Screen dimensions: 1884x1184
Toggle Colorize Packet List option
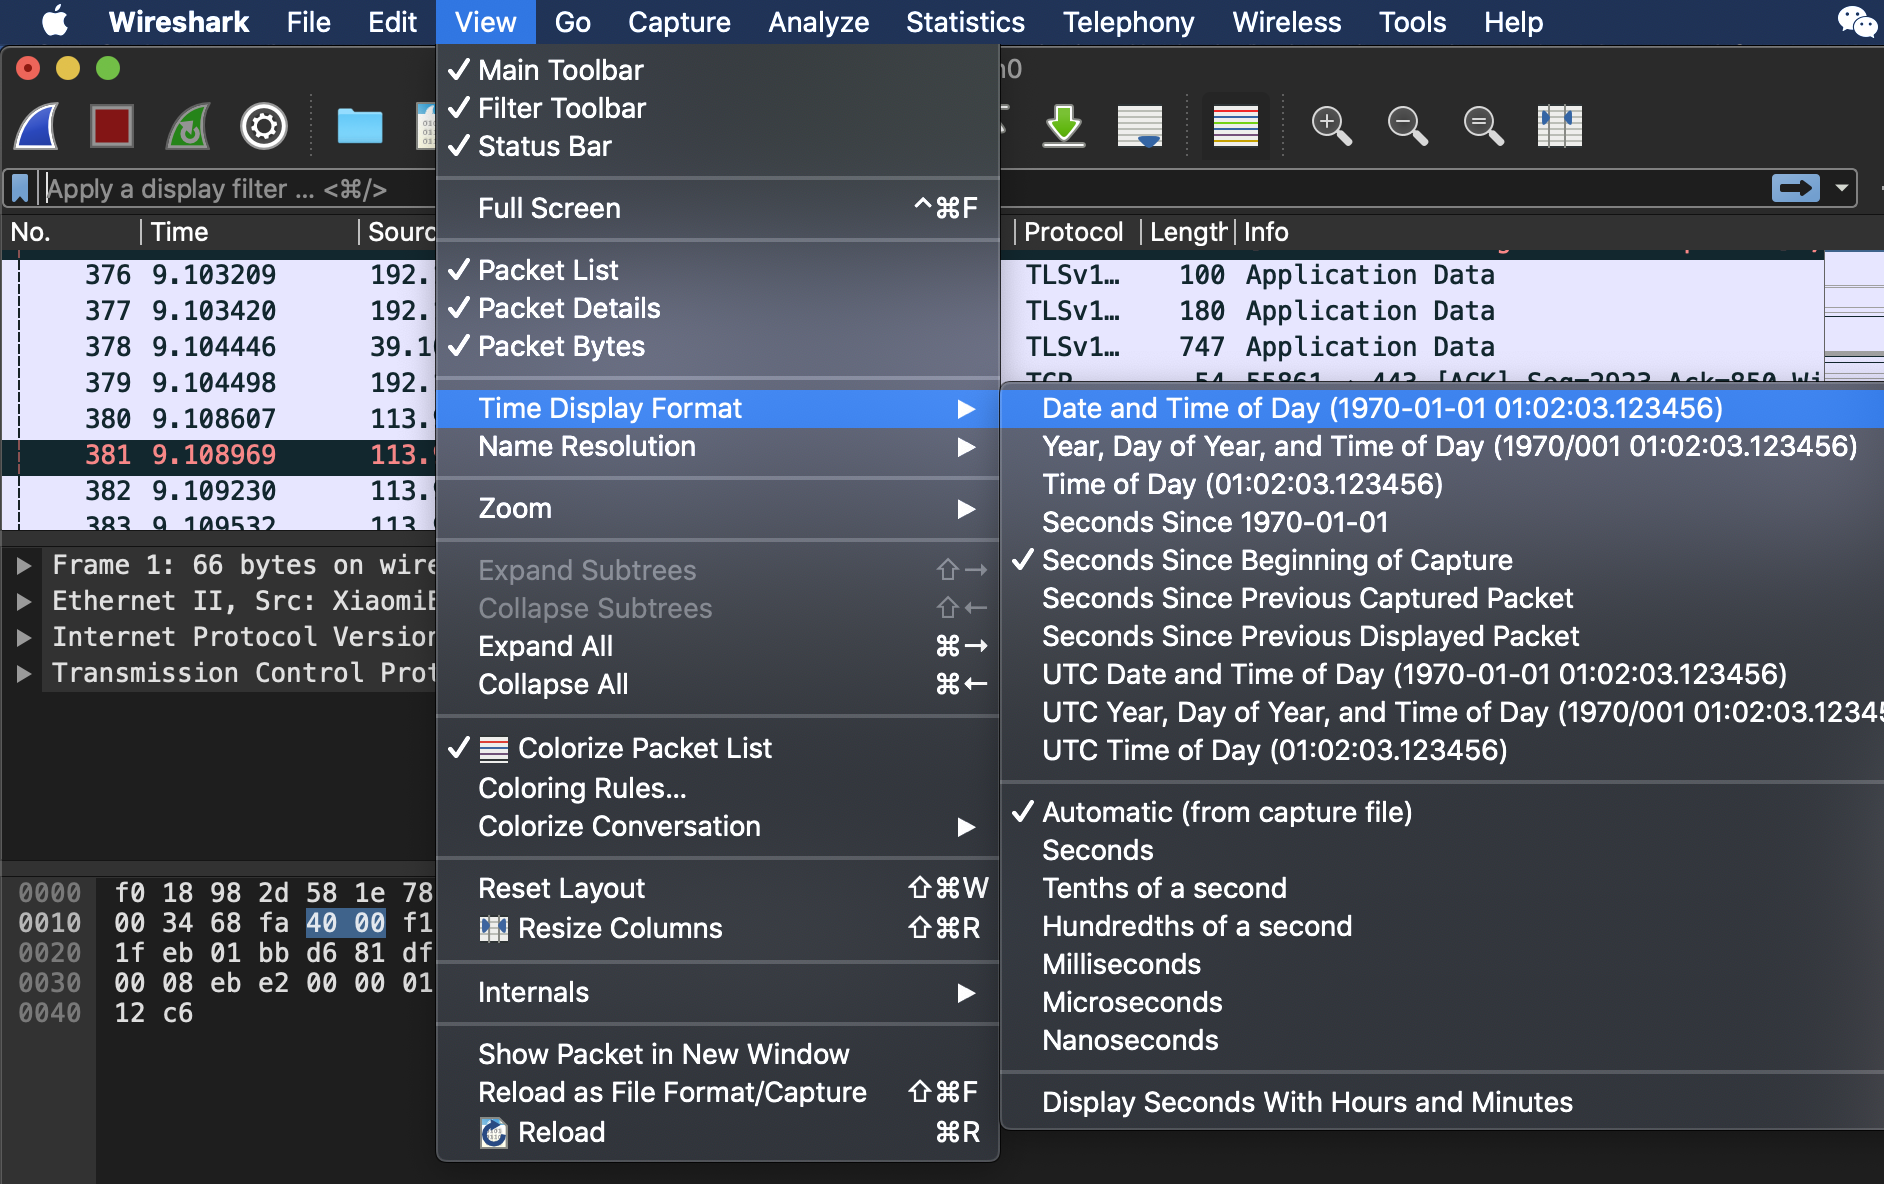718,748
